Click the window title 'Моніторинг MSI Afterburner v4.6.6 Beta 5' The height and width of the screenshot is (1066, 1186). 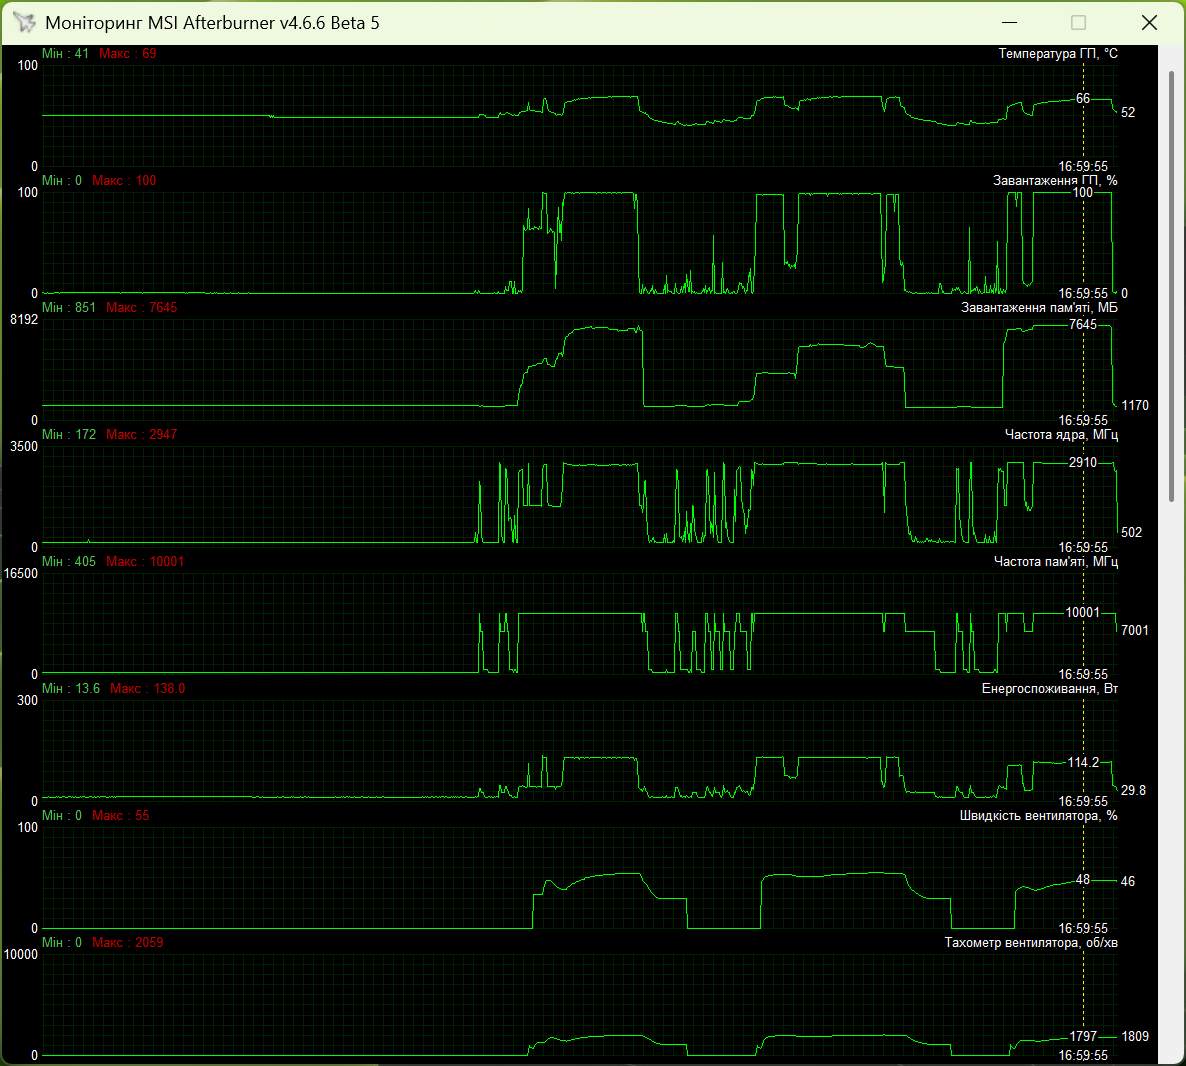pos(213,23)
